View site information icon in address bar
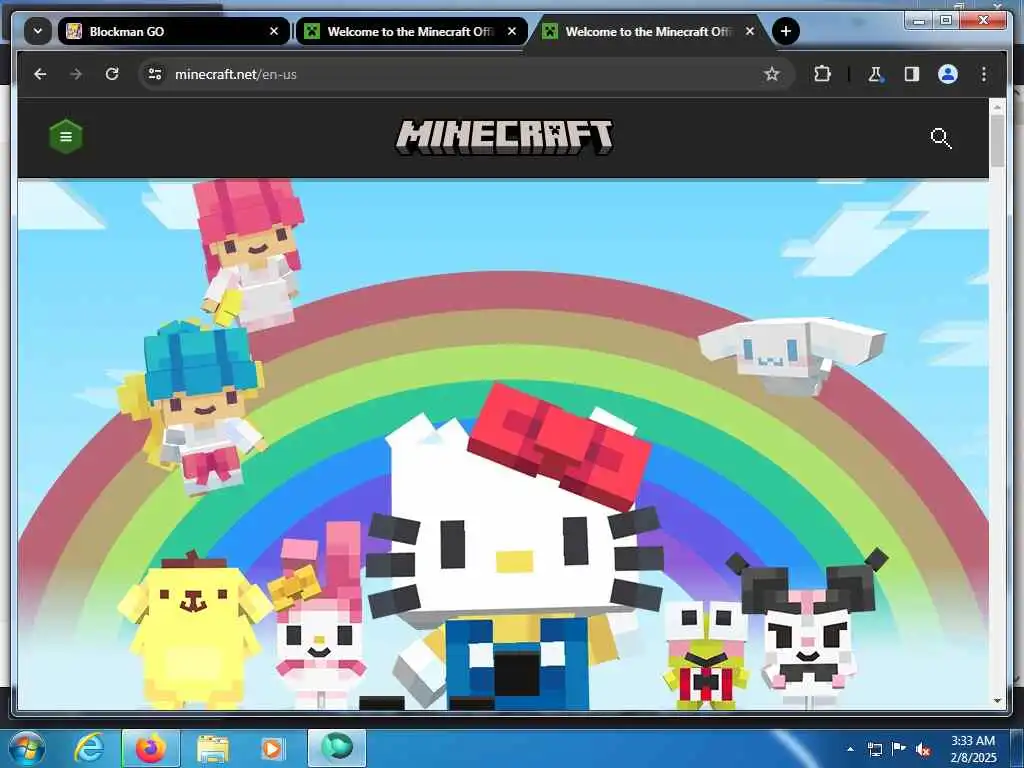 [x=155, y=74]
